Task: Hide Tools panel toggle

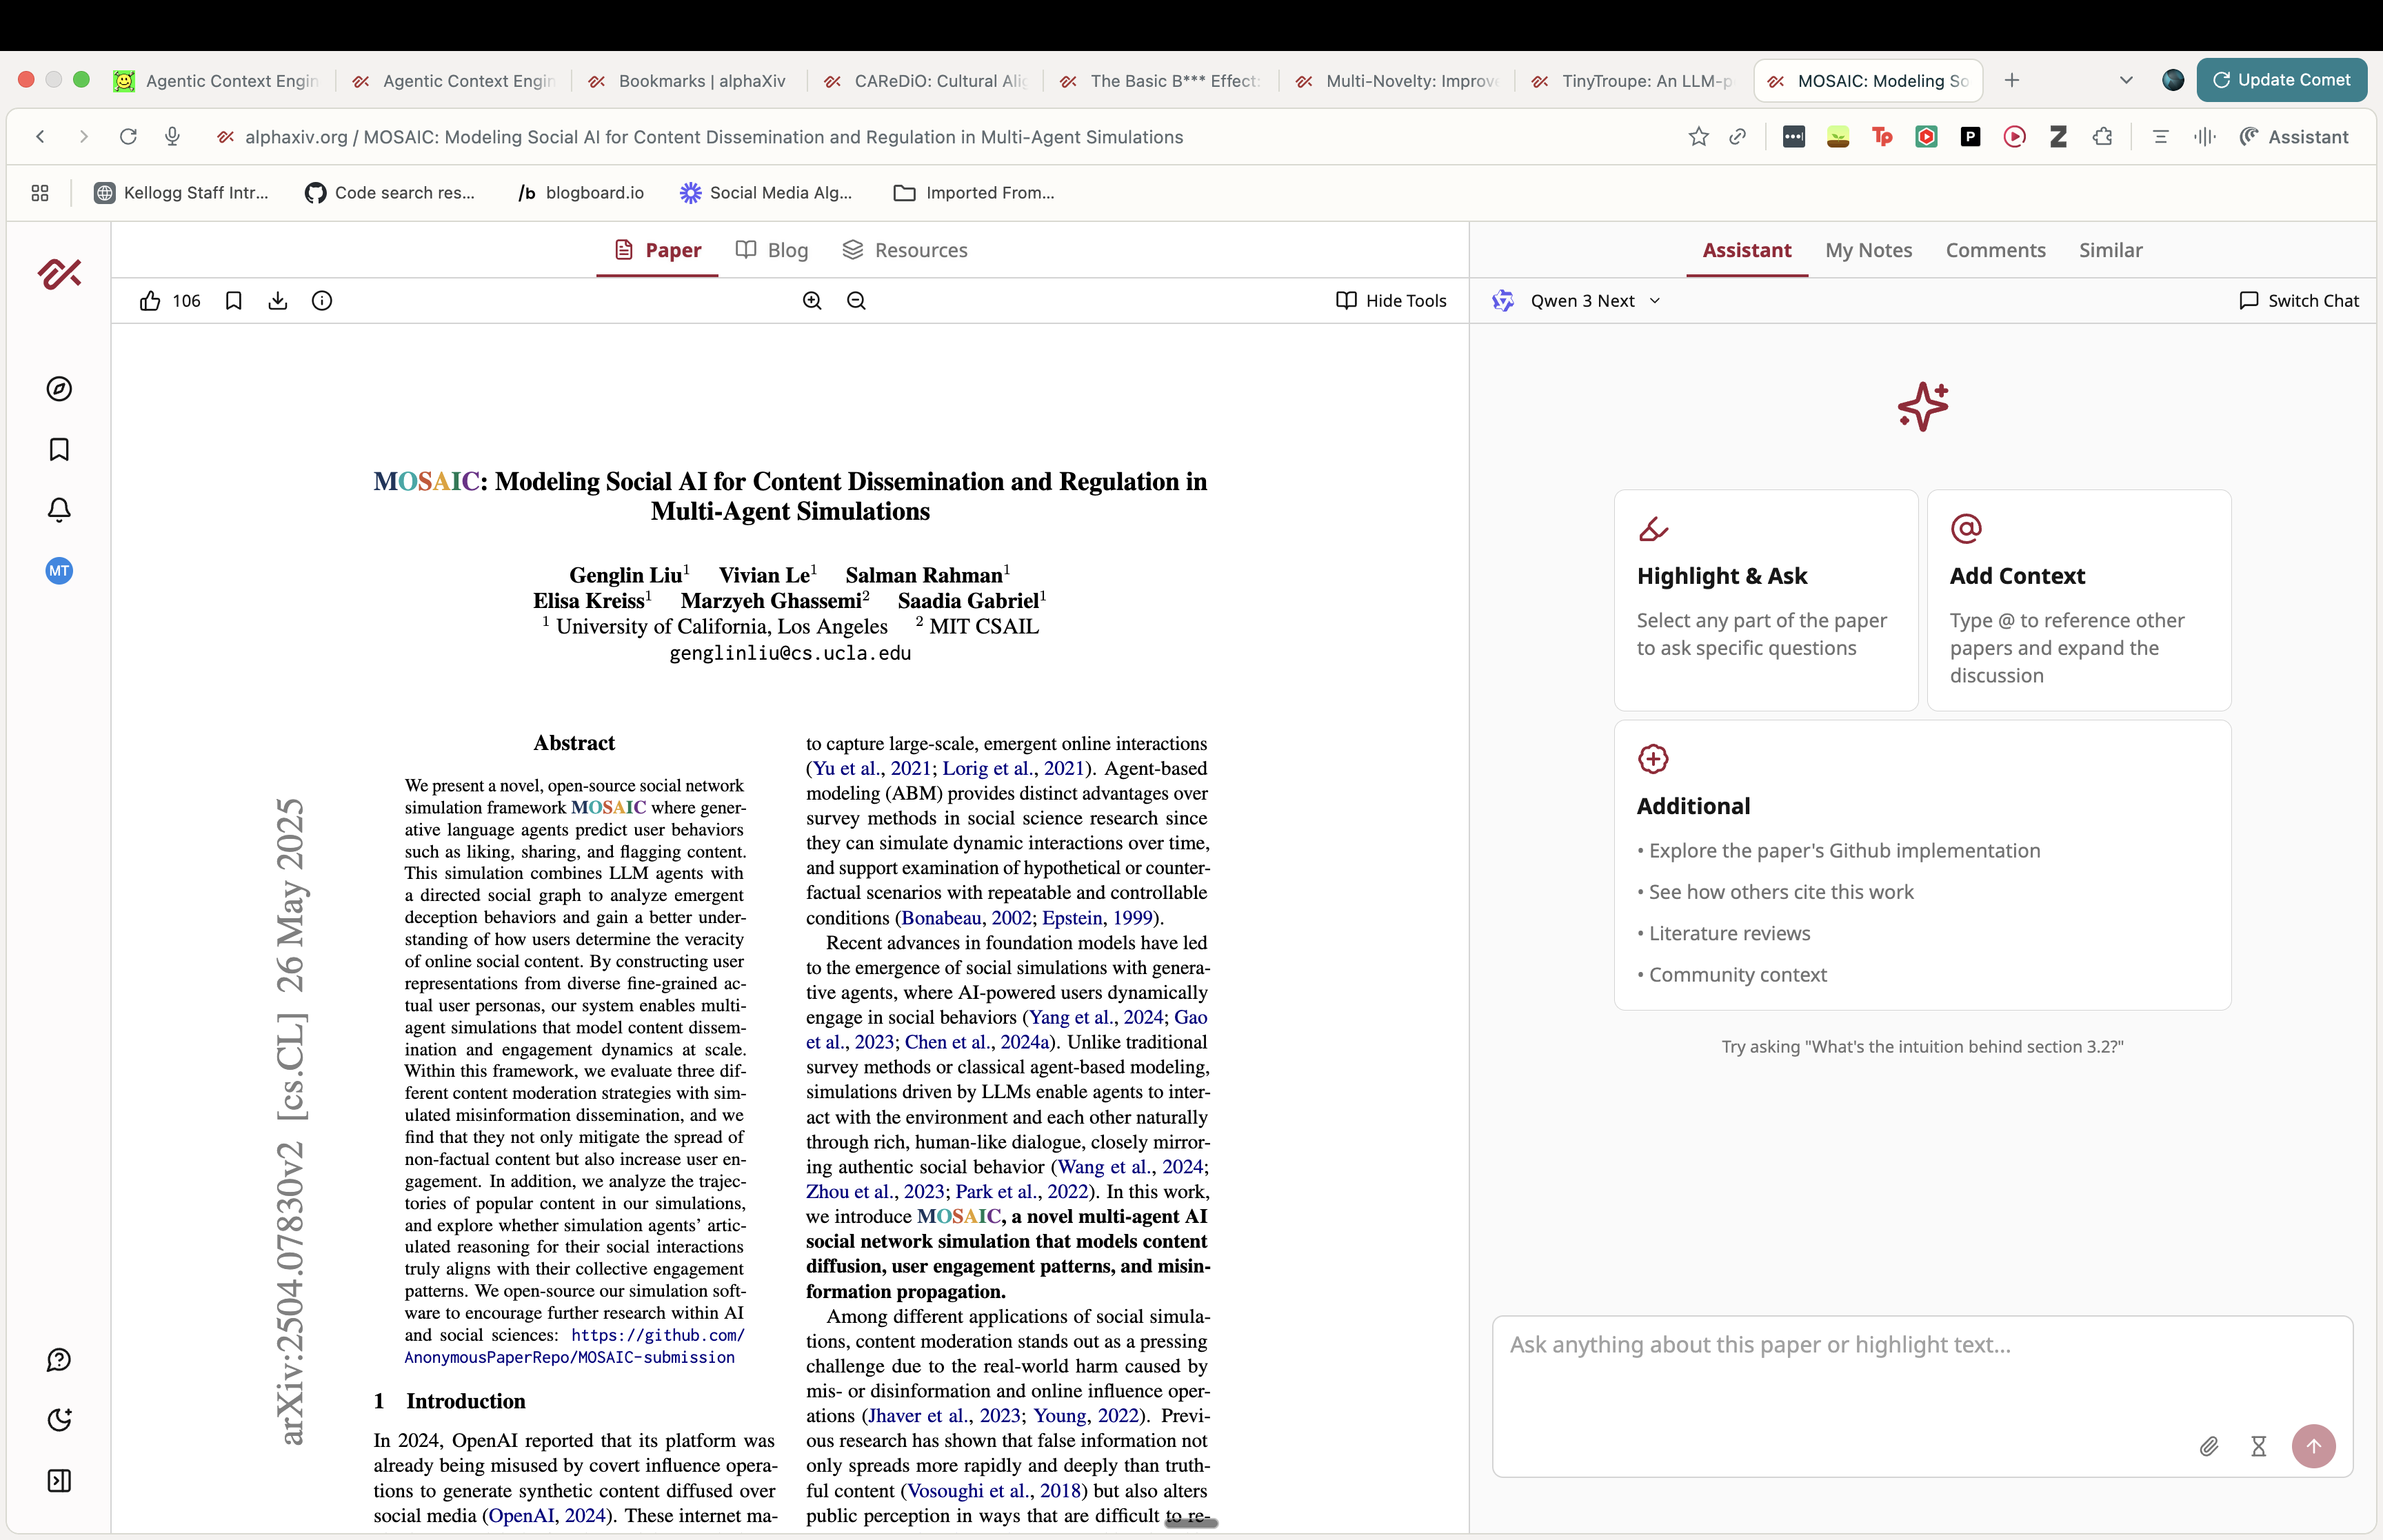Action: [x=1391, y=301]
